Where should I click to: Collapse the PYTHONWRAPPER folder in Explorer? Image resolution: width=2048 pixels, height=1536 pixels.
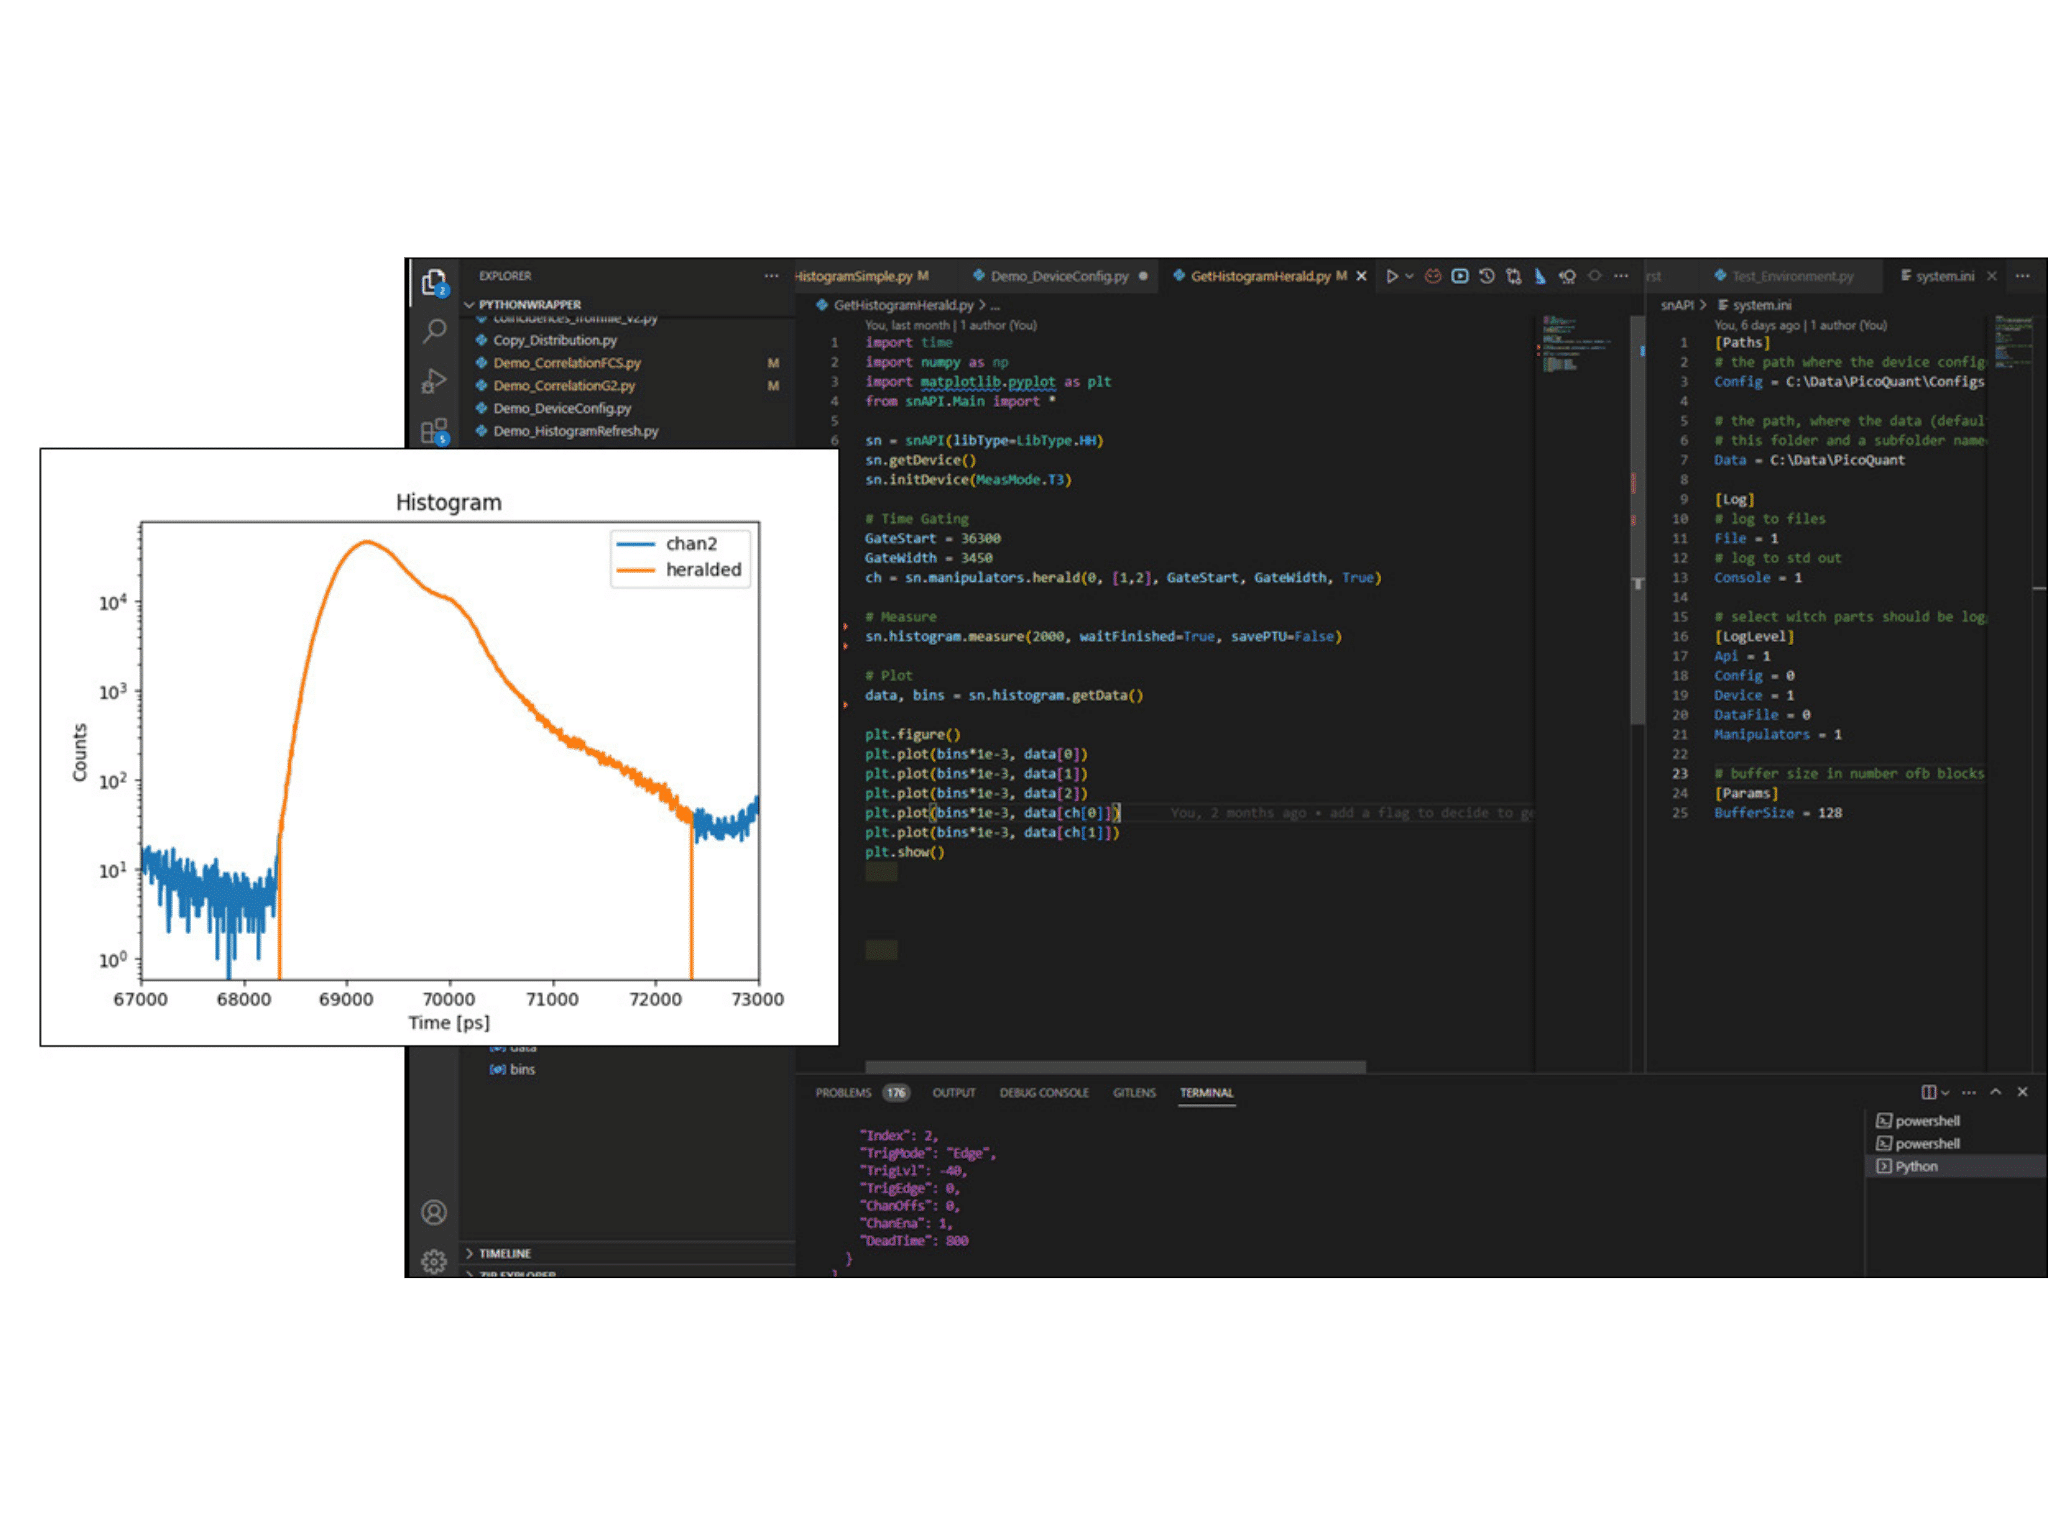470,304
